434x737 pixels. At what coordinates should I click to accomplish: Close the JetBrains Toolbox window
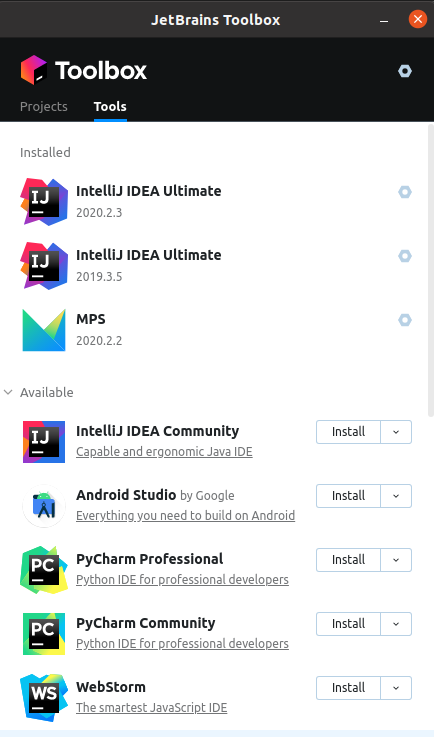(418, 20)
